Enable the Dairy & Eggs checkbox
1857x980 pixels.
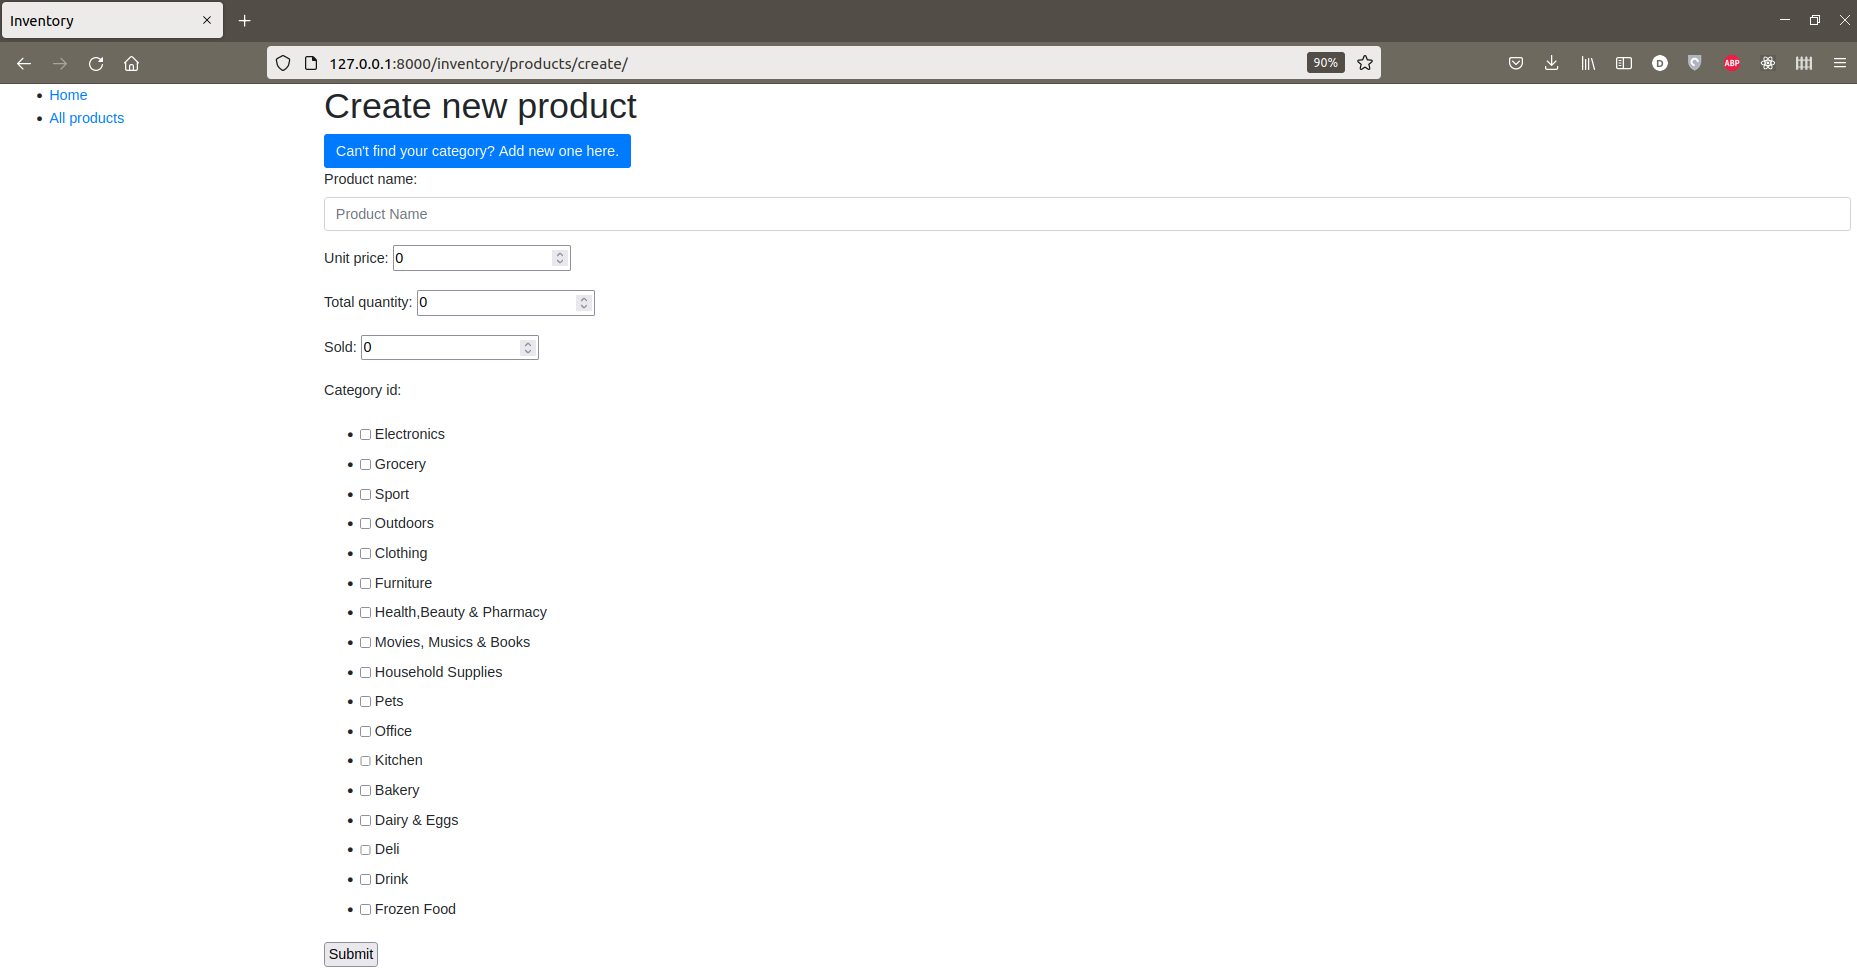(366, 821)
